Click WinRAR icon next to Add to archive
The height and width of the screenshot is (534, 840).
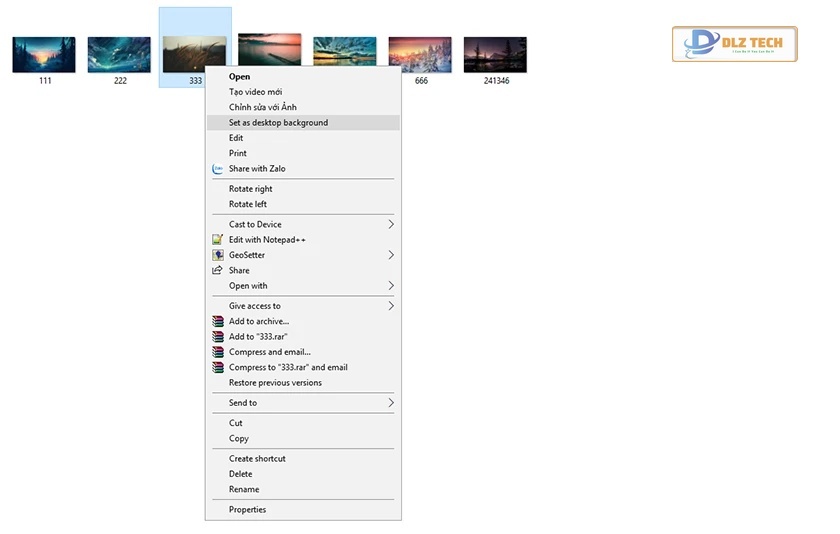(x=218, y=322)
